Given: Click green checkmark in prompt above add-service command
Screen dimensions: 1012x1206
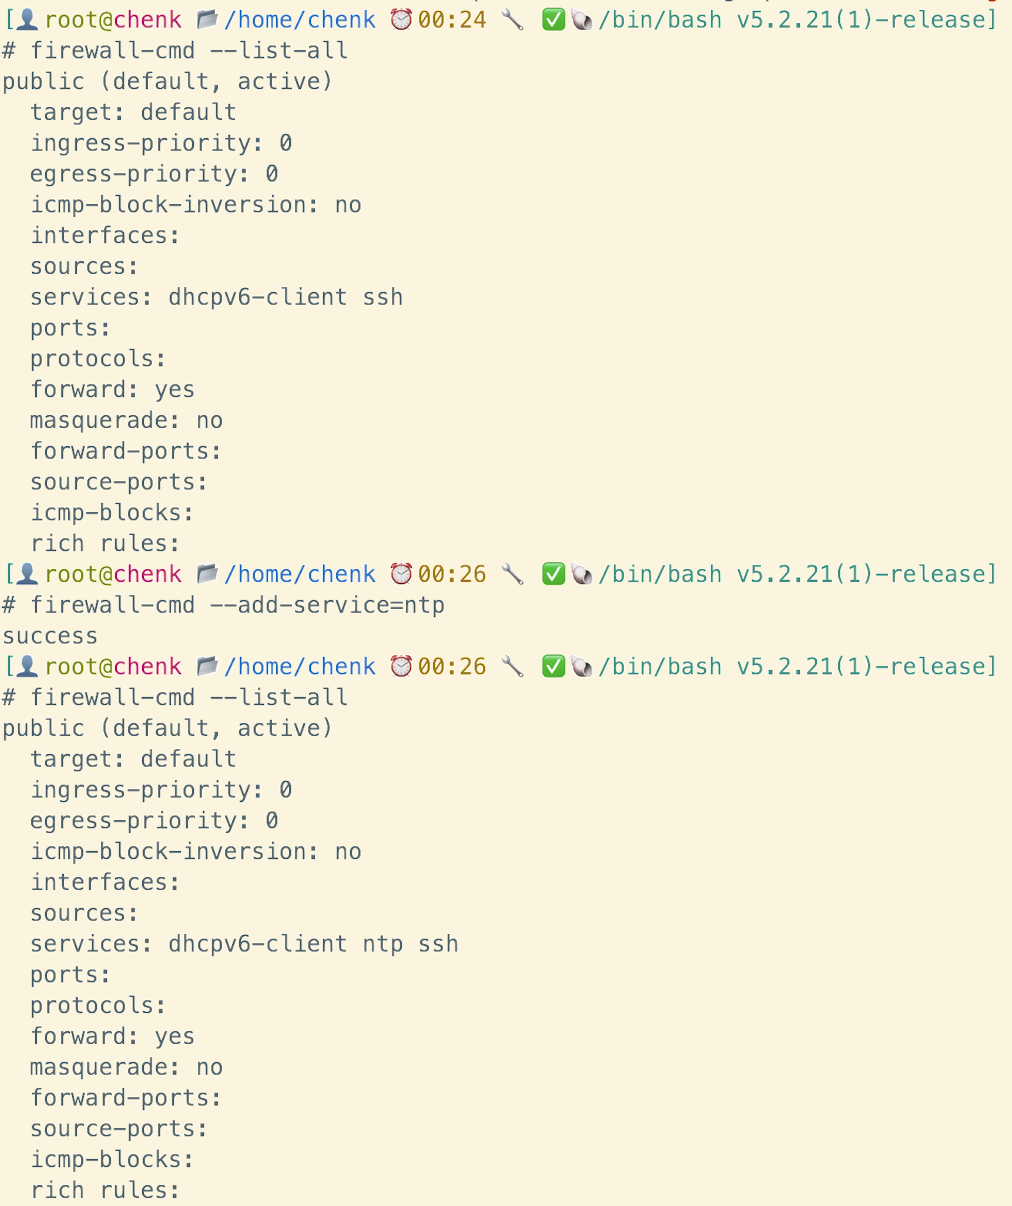Looking at the screenshot, I should [x=553, y=574].
